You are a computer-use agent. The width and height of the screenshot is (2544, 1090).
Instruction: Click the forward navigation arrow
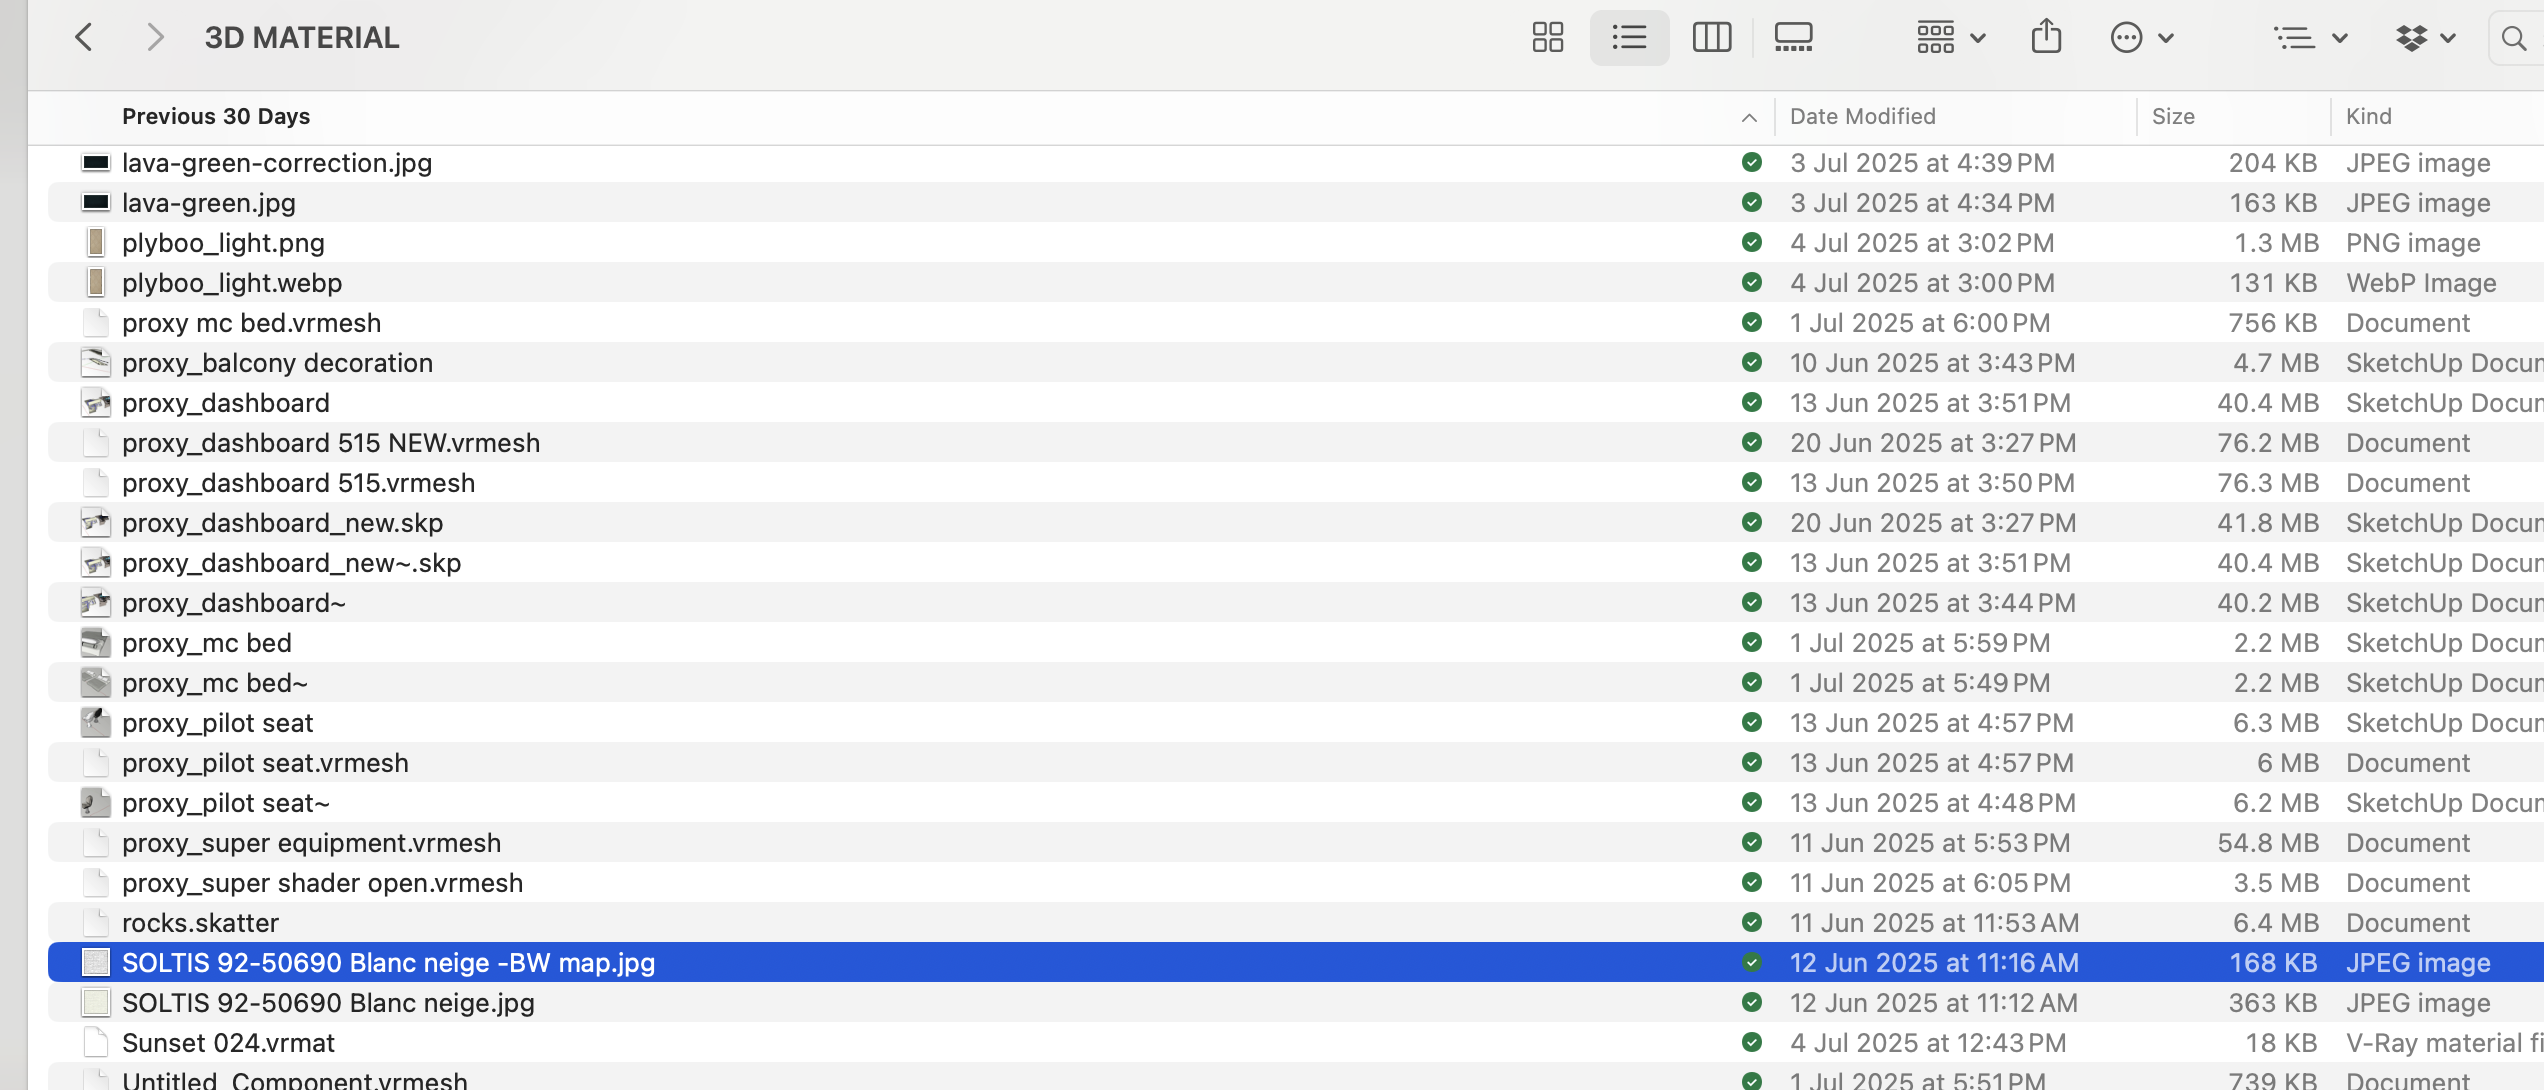tap(155, 37)
